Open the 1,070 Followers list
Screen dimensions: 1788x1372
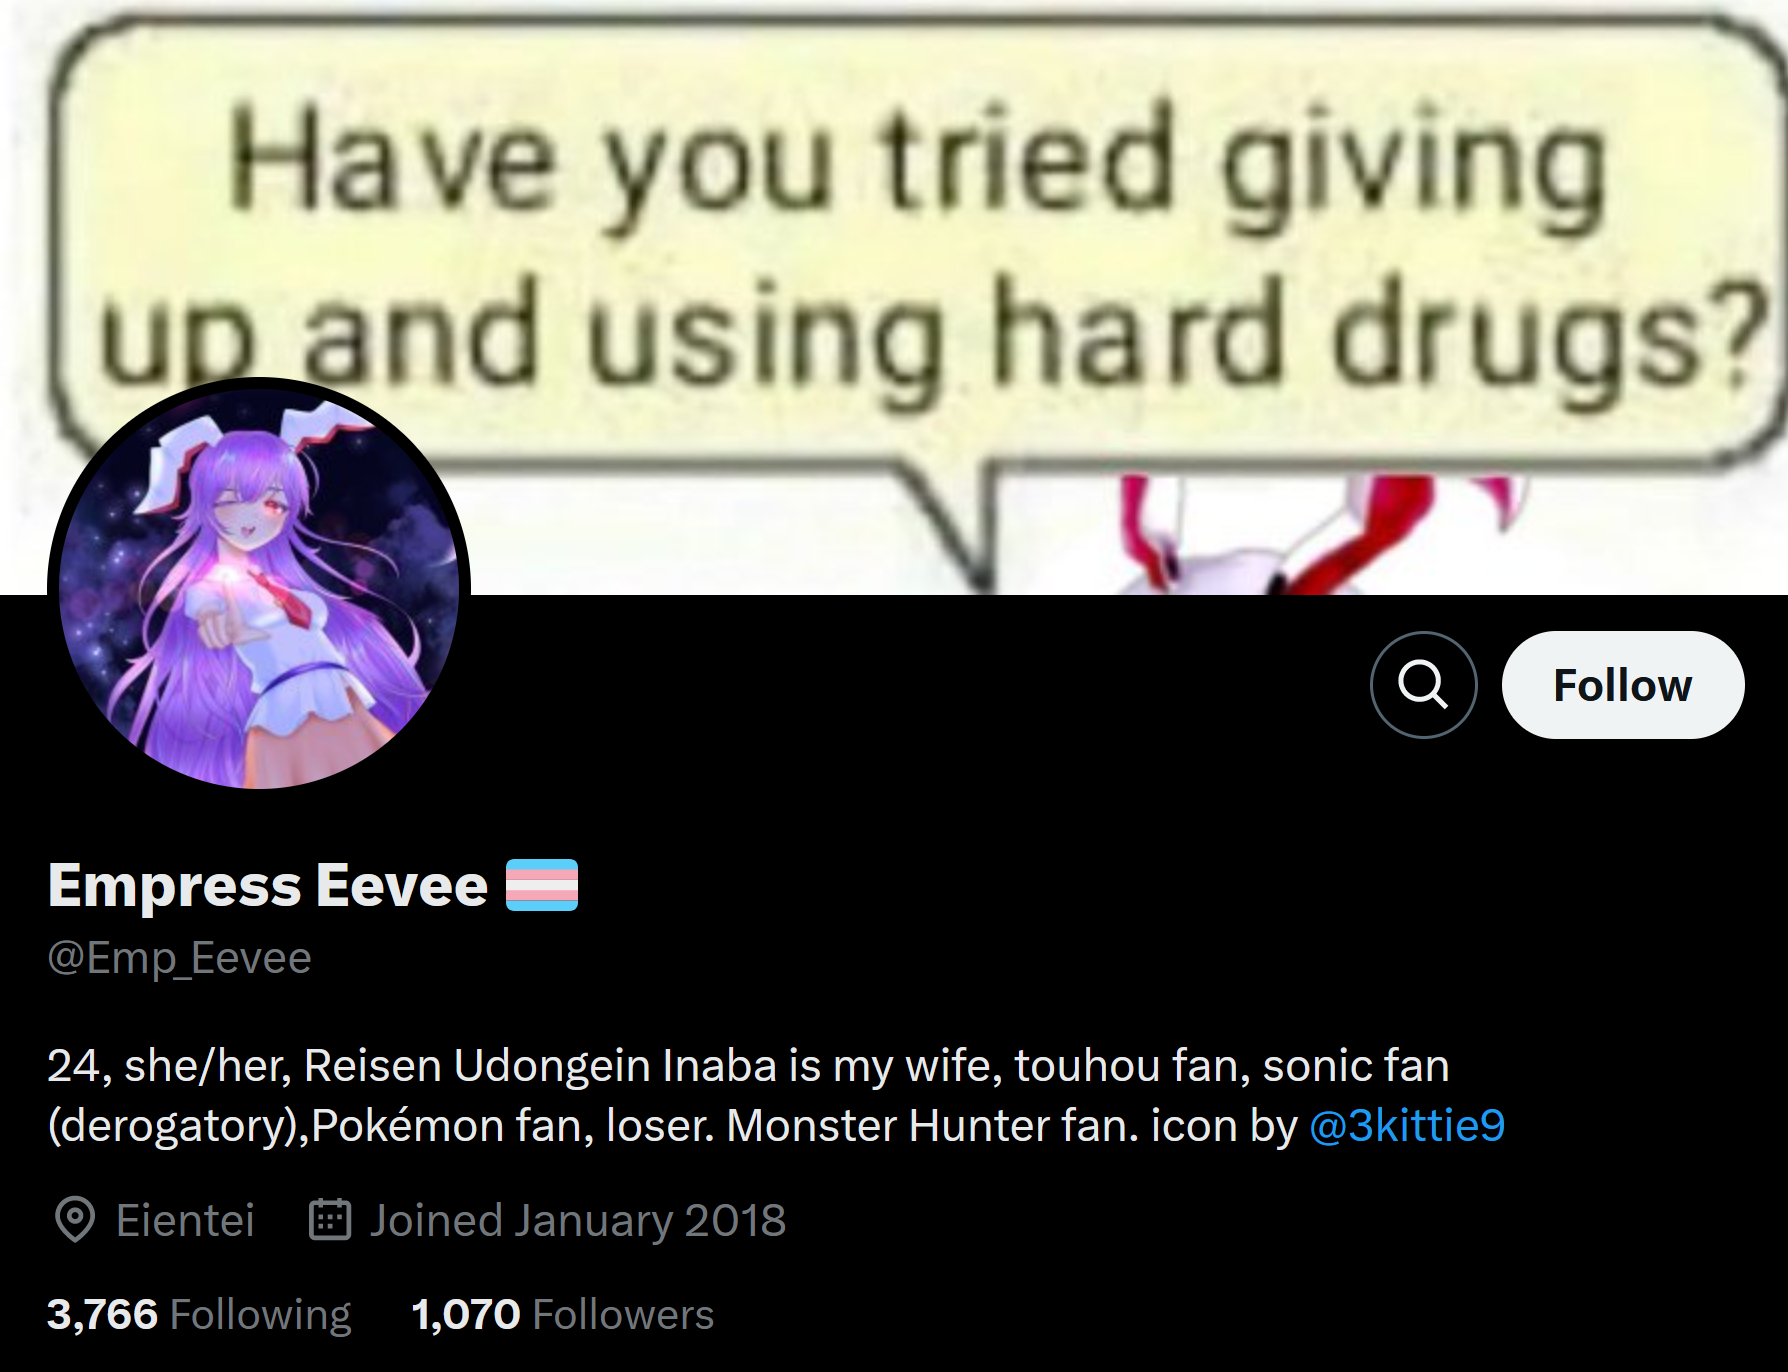click(x=562, y=1314)
